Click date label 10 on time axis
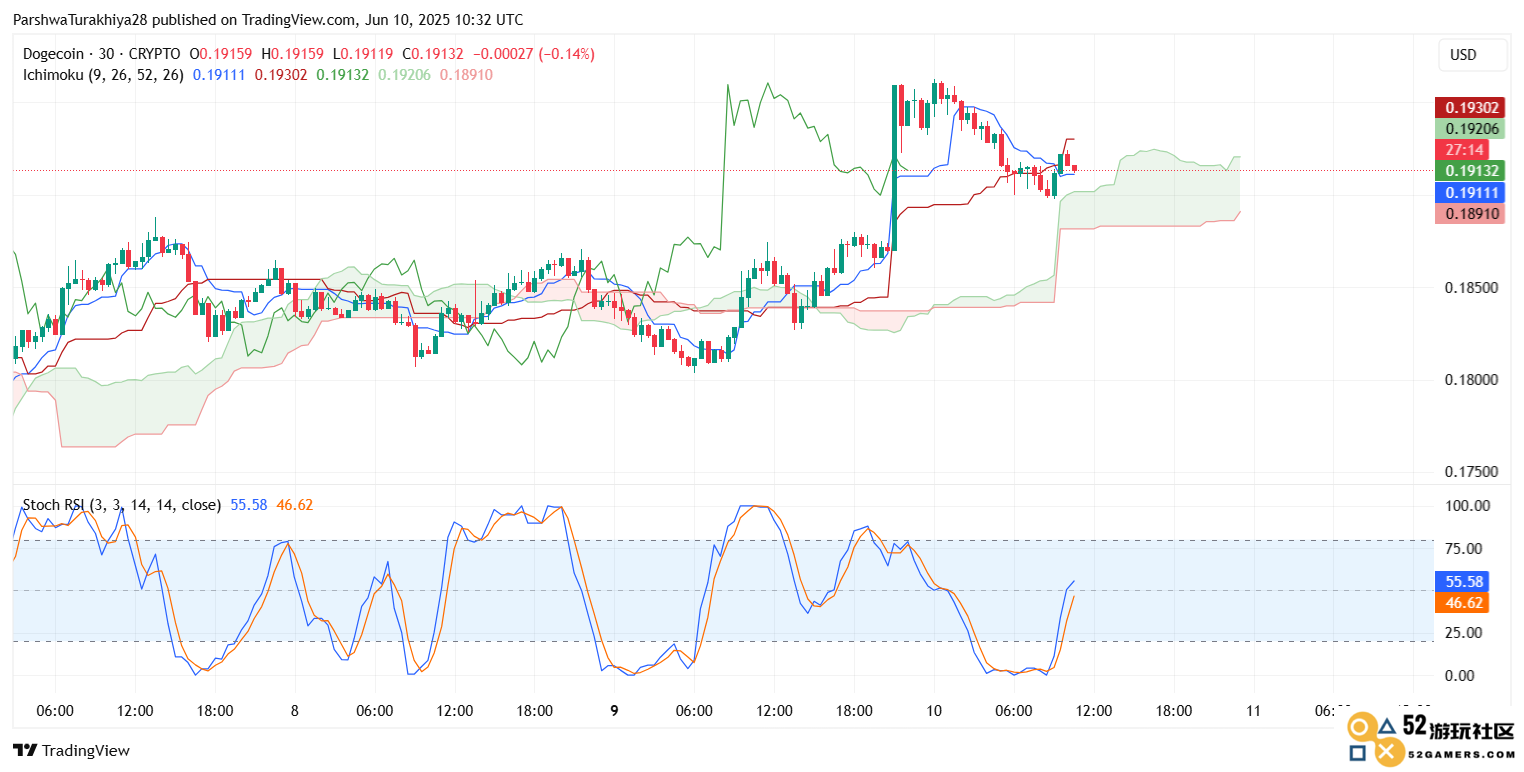The width and height of the screenshot is (1524, 772). [x=934, y=711]
